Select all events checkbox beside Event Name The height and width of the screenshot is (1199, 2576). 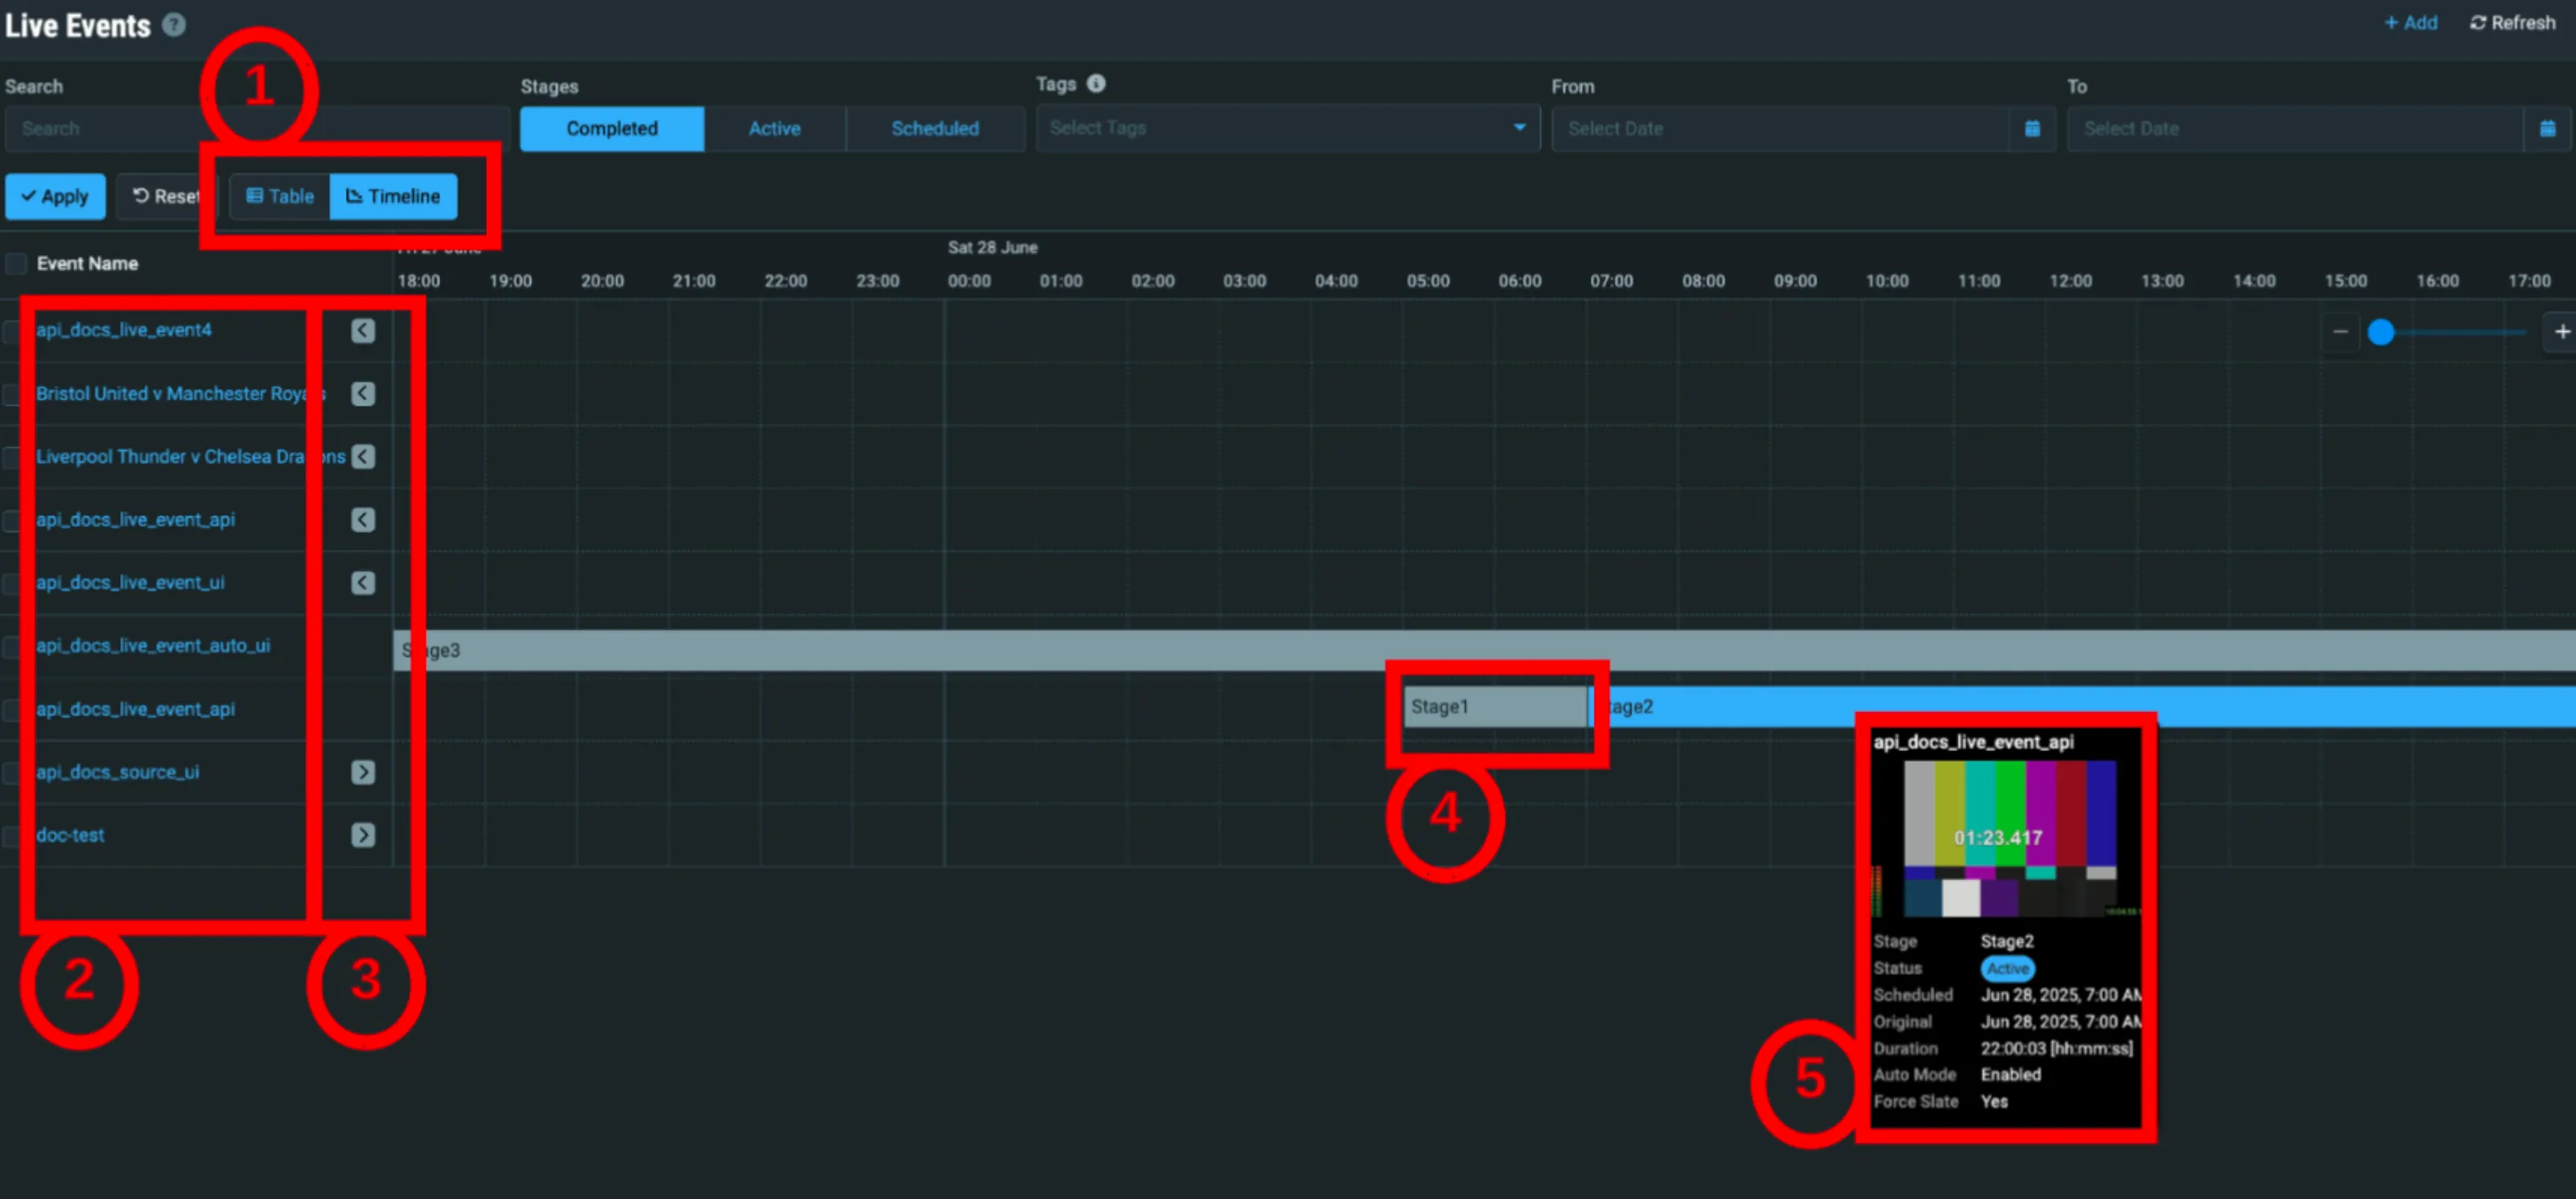[x=16, y=264]
